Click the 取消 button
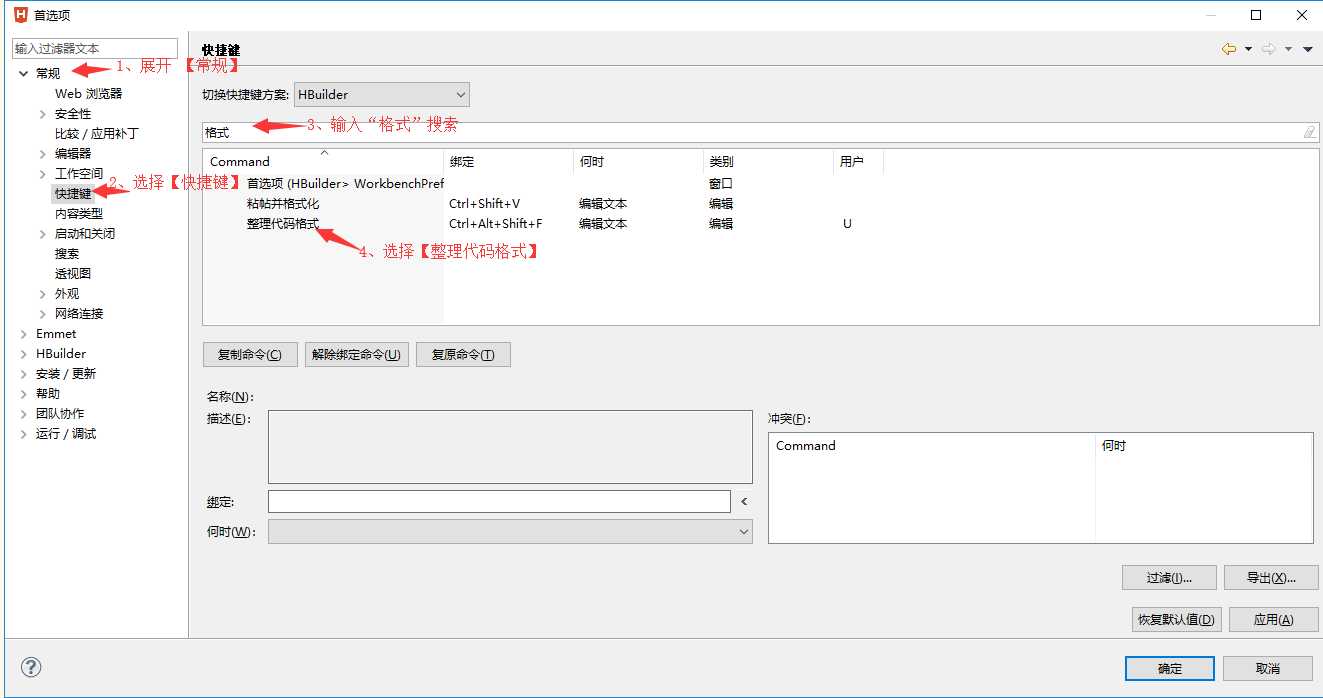The image size is (1323, 698). [x=1267, y=669]
